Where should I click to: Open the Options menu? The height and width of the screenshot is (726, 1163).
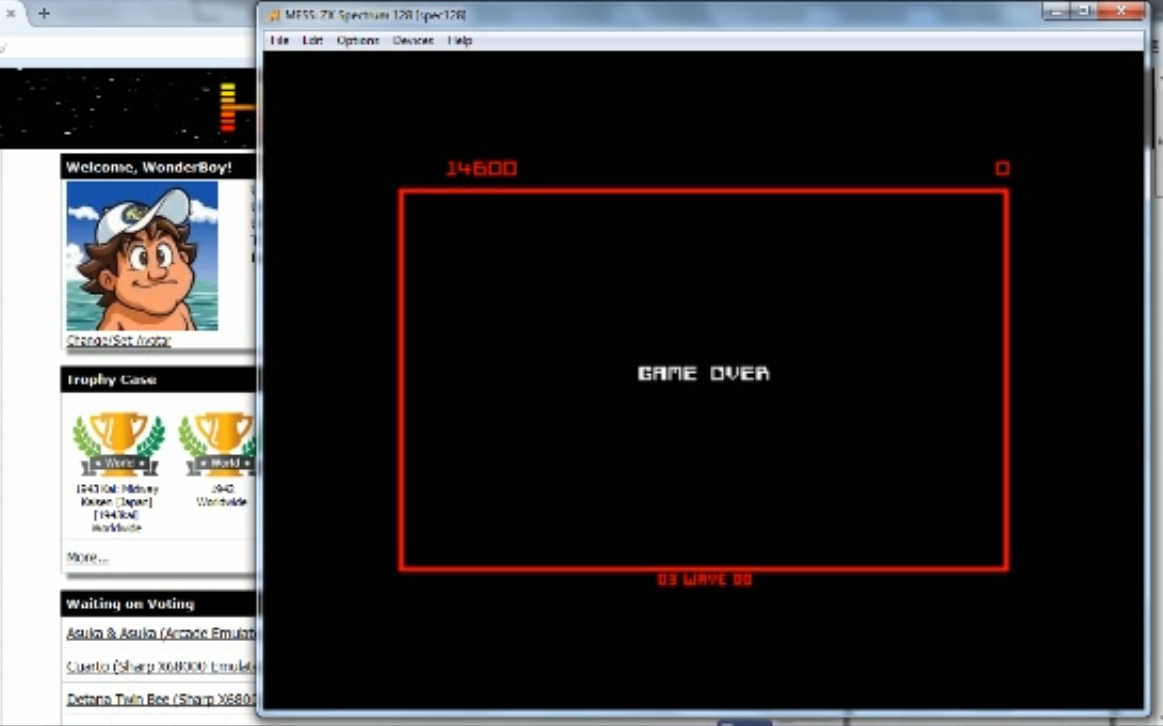(358, 41)
